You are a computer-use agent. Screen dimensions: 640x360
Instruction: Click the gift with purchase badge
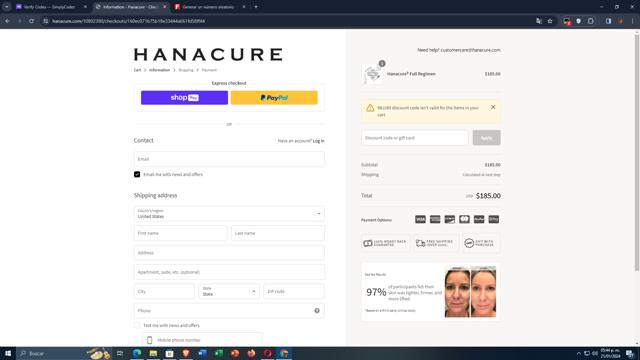pyautogui.click(x=481, y=243)
